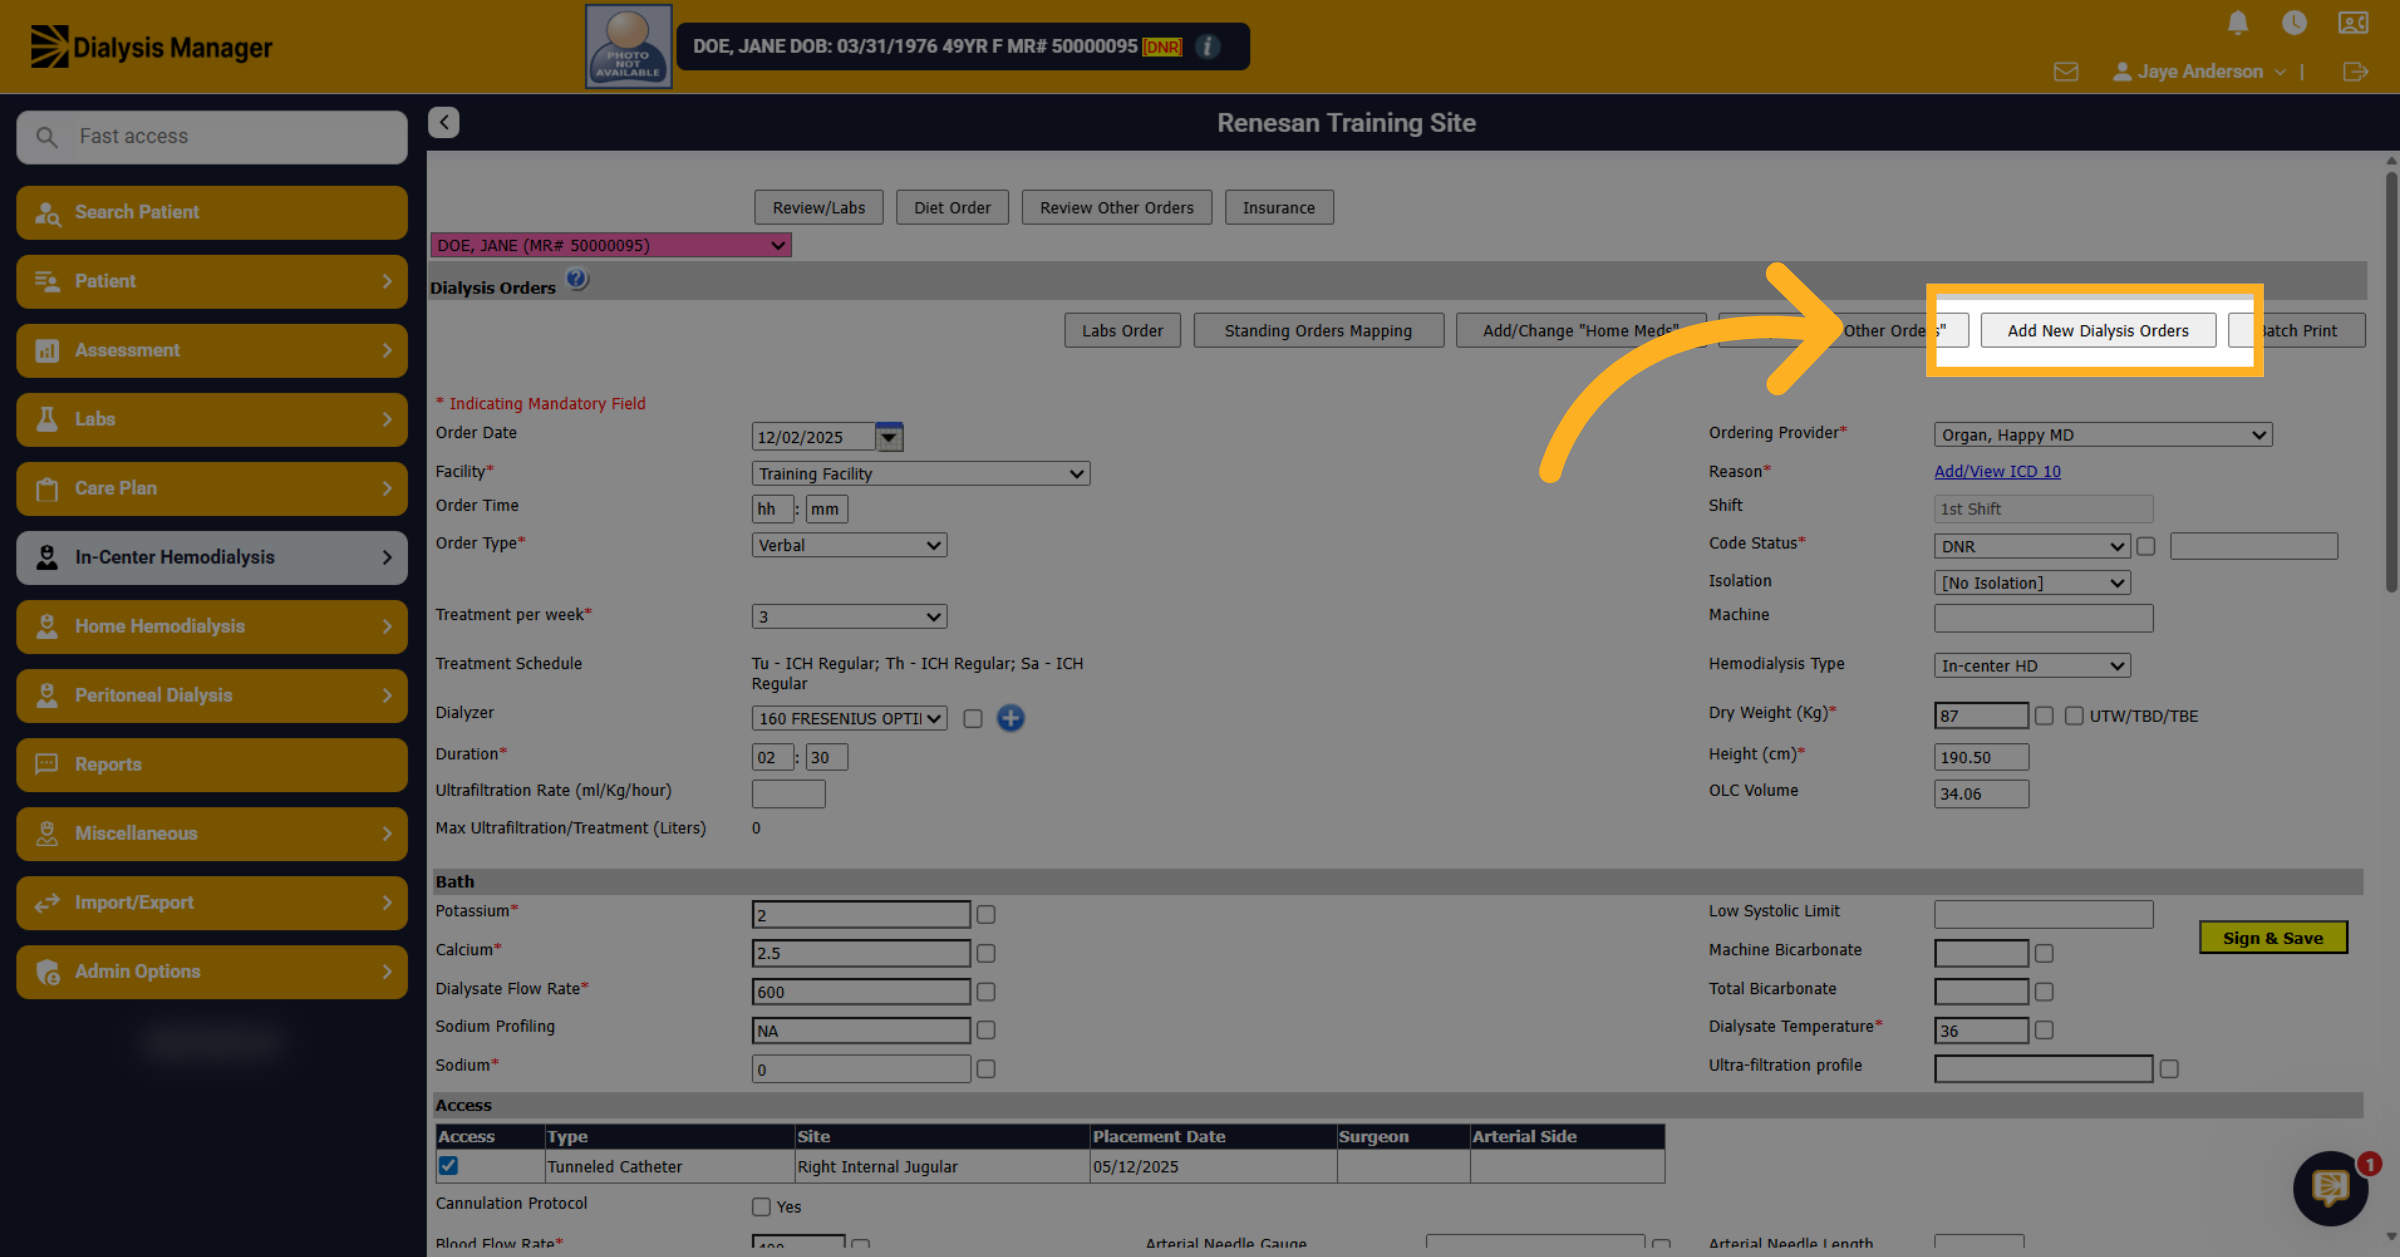Open the Isolation dropdown
Image resolution: width=2400 pixels, height=1257 pixels.
pos(2032,582)
